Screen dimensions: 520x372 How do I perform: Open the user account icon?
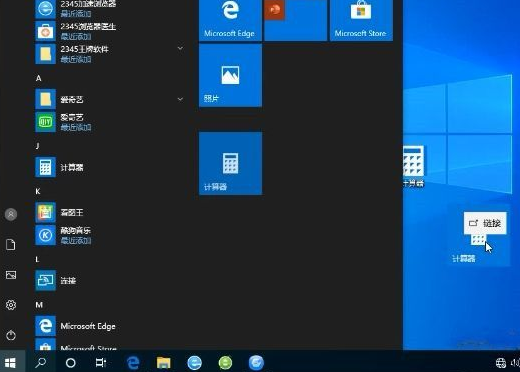coord(11,214)
